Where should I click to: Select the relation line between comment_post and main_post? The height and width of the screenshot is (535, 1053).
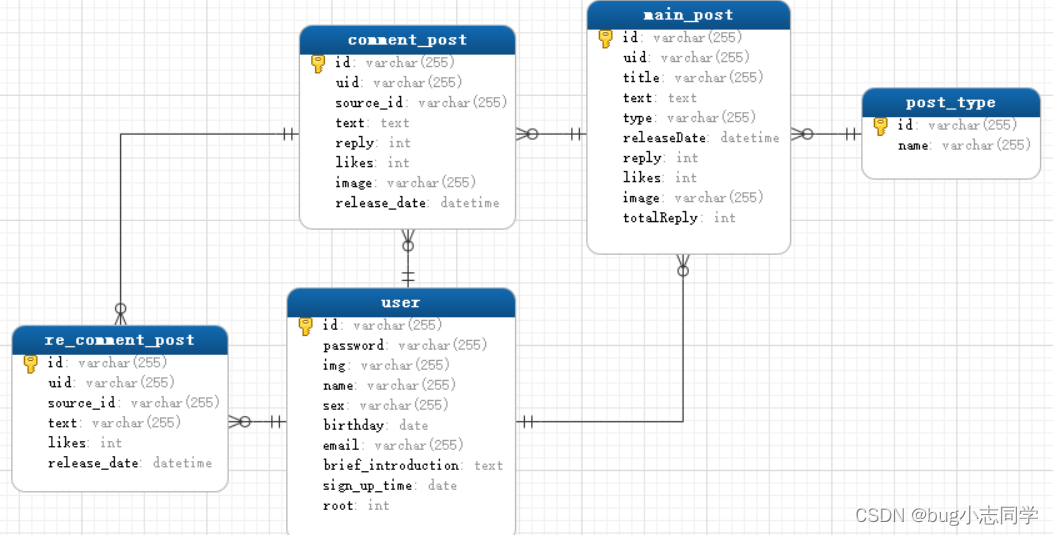tap(551, 134)
